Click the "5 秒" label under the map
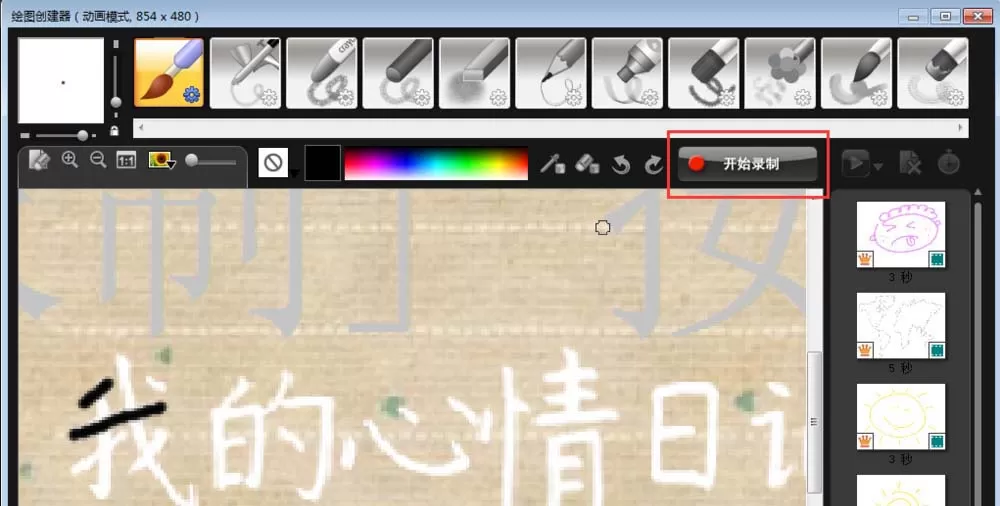Viewport: 1000px width, 506px height. [901, 368]
